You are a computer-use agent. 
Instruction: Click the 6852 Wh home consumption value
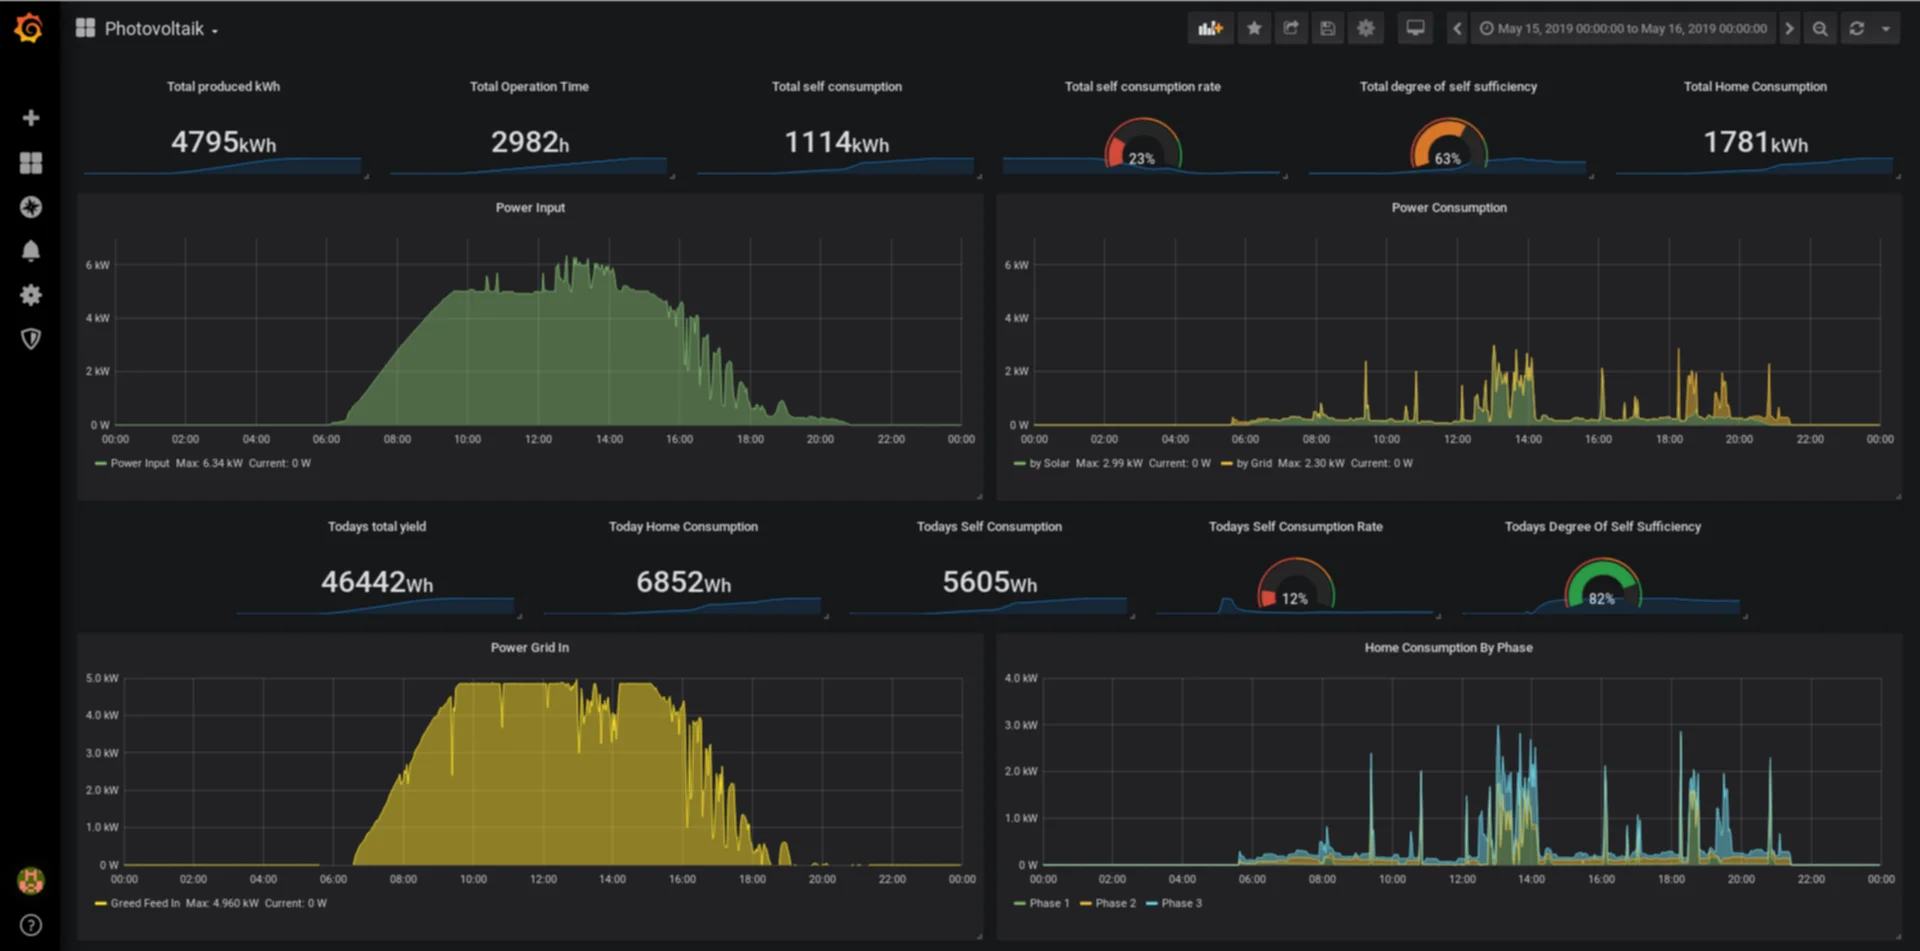coord(684,582)
